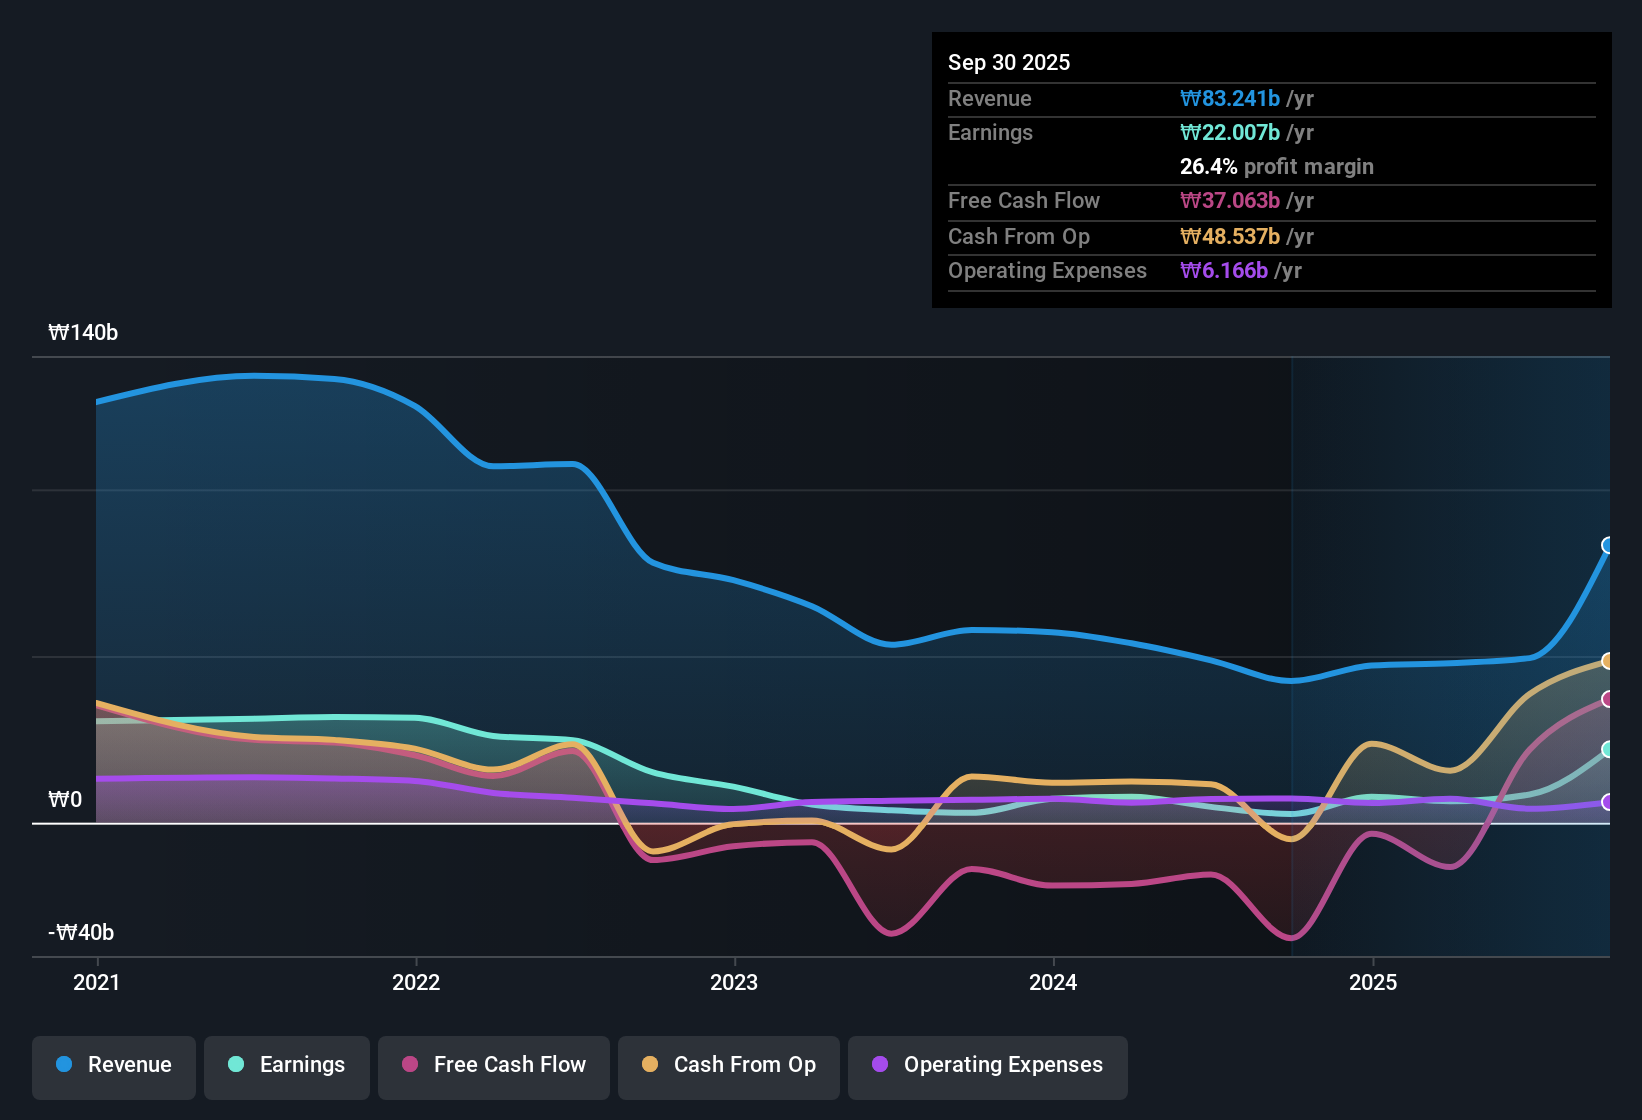Click the ₩37.063b free cash flow value

pos(1230,200)
